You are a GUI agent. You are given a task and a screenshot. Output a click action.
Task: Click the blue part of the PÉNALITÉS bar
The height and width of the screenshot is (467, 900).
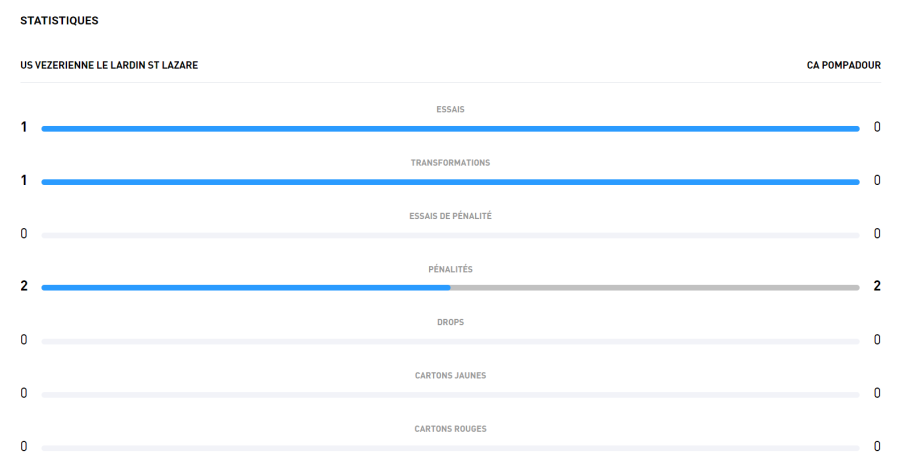coord(245,287)
